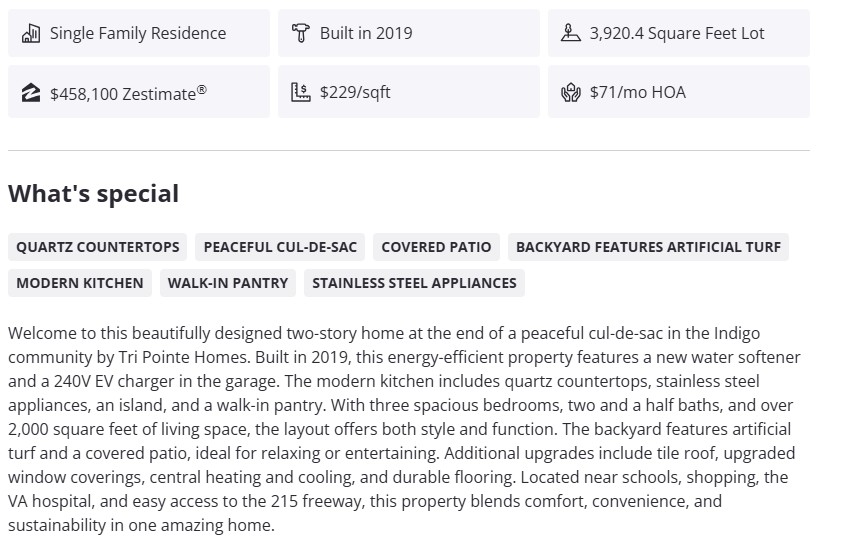
Task: Click the Covered Patio tag
Action: point(436,247)
